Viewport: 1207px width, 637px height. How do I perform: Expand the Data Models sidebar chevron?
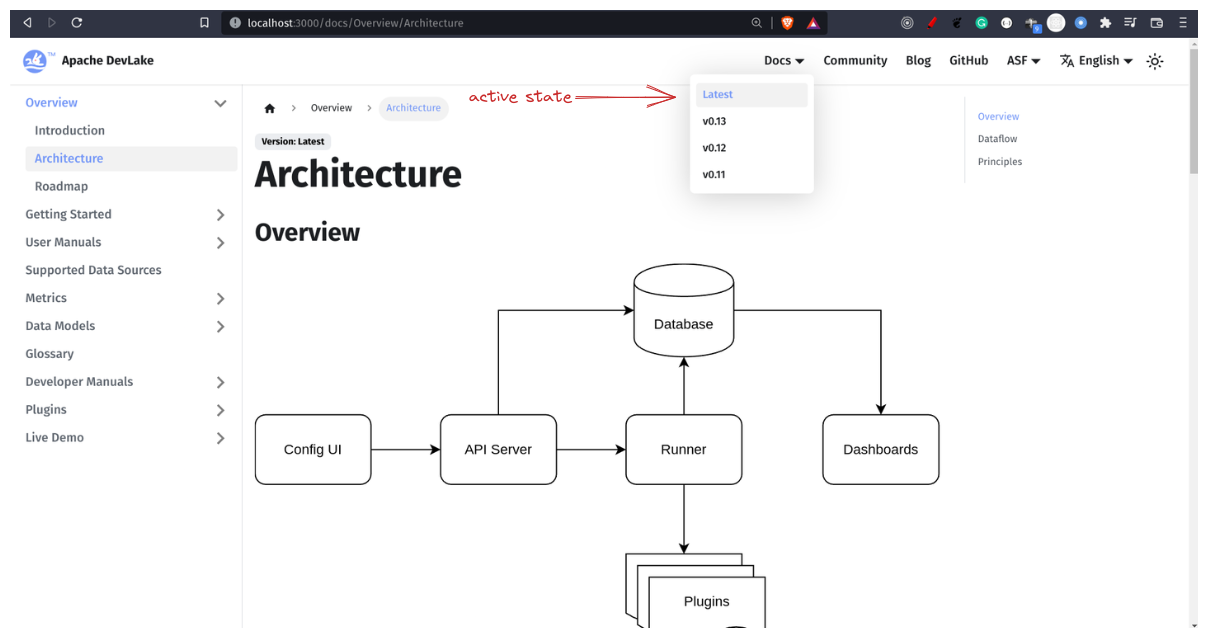[221, 327]
